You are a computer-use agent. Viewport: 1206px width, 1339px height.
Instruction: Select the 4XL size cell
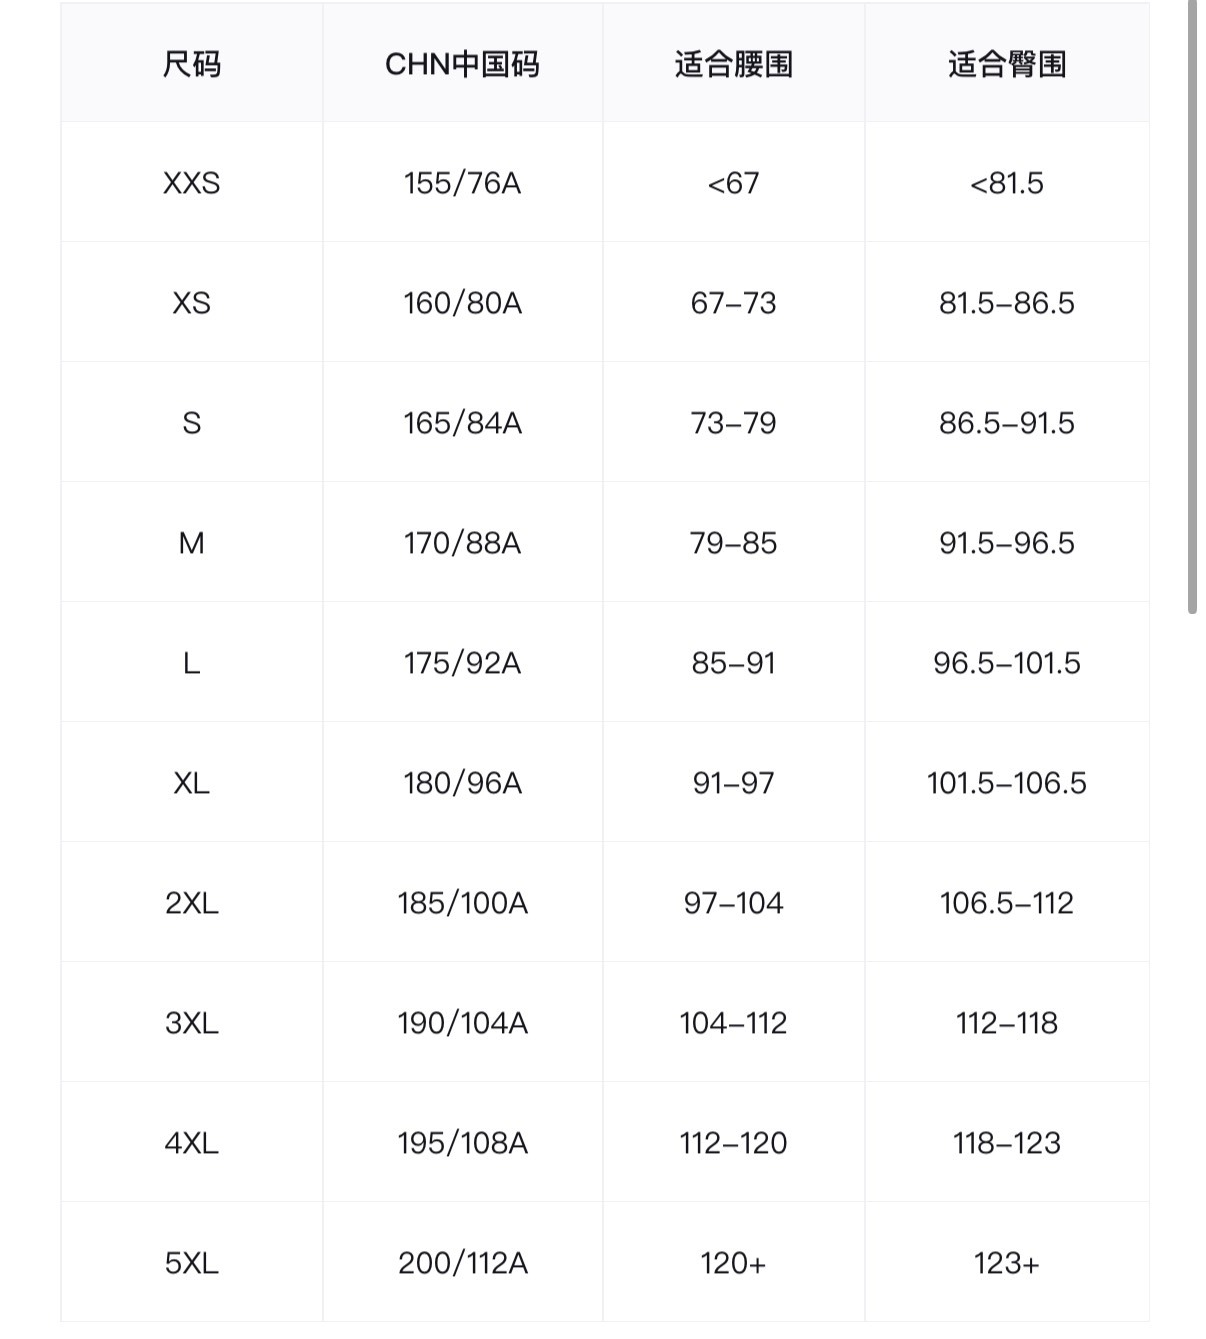191,1143
